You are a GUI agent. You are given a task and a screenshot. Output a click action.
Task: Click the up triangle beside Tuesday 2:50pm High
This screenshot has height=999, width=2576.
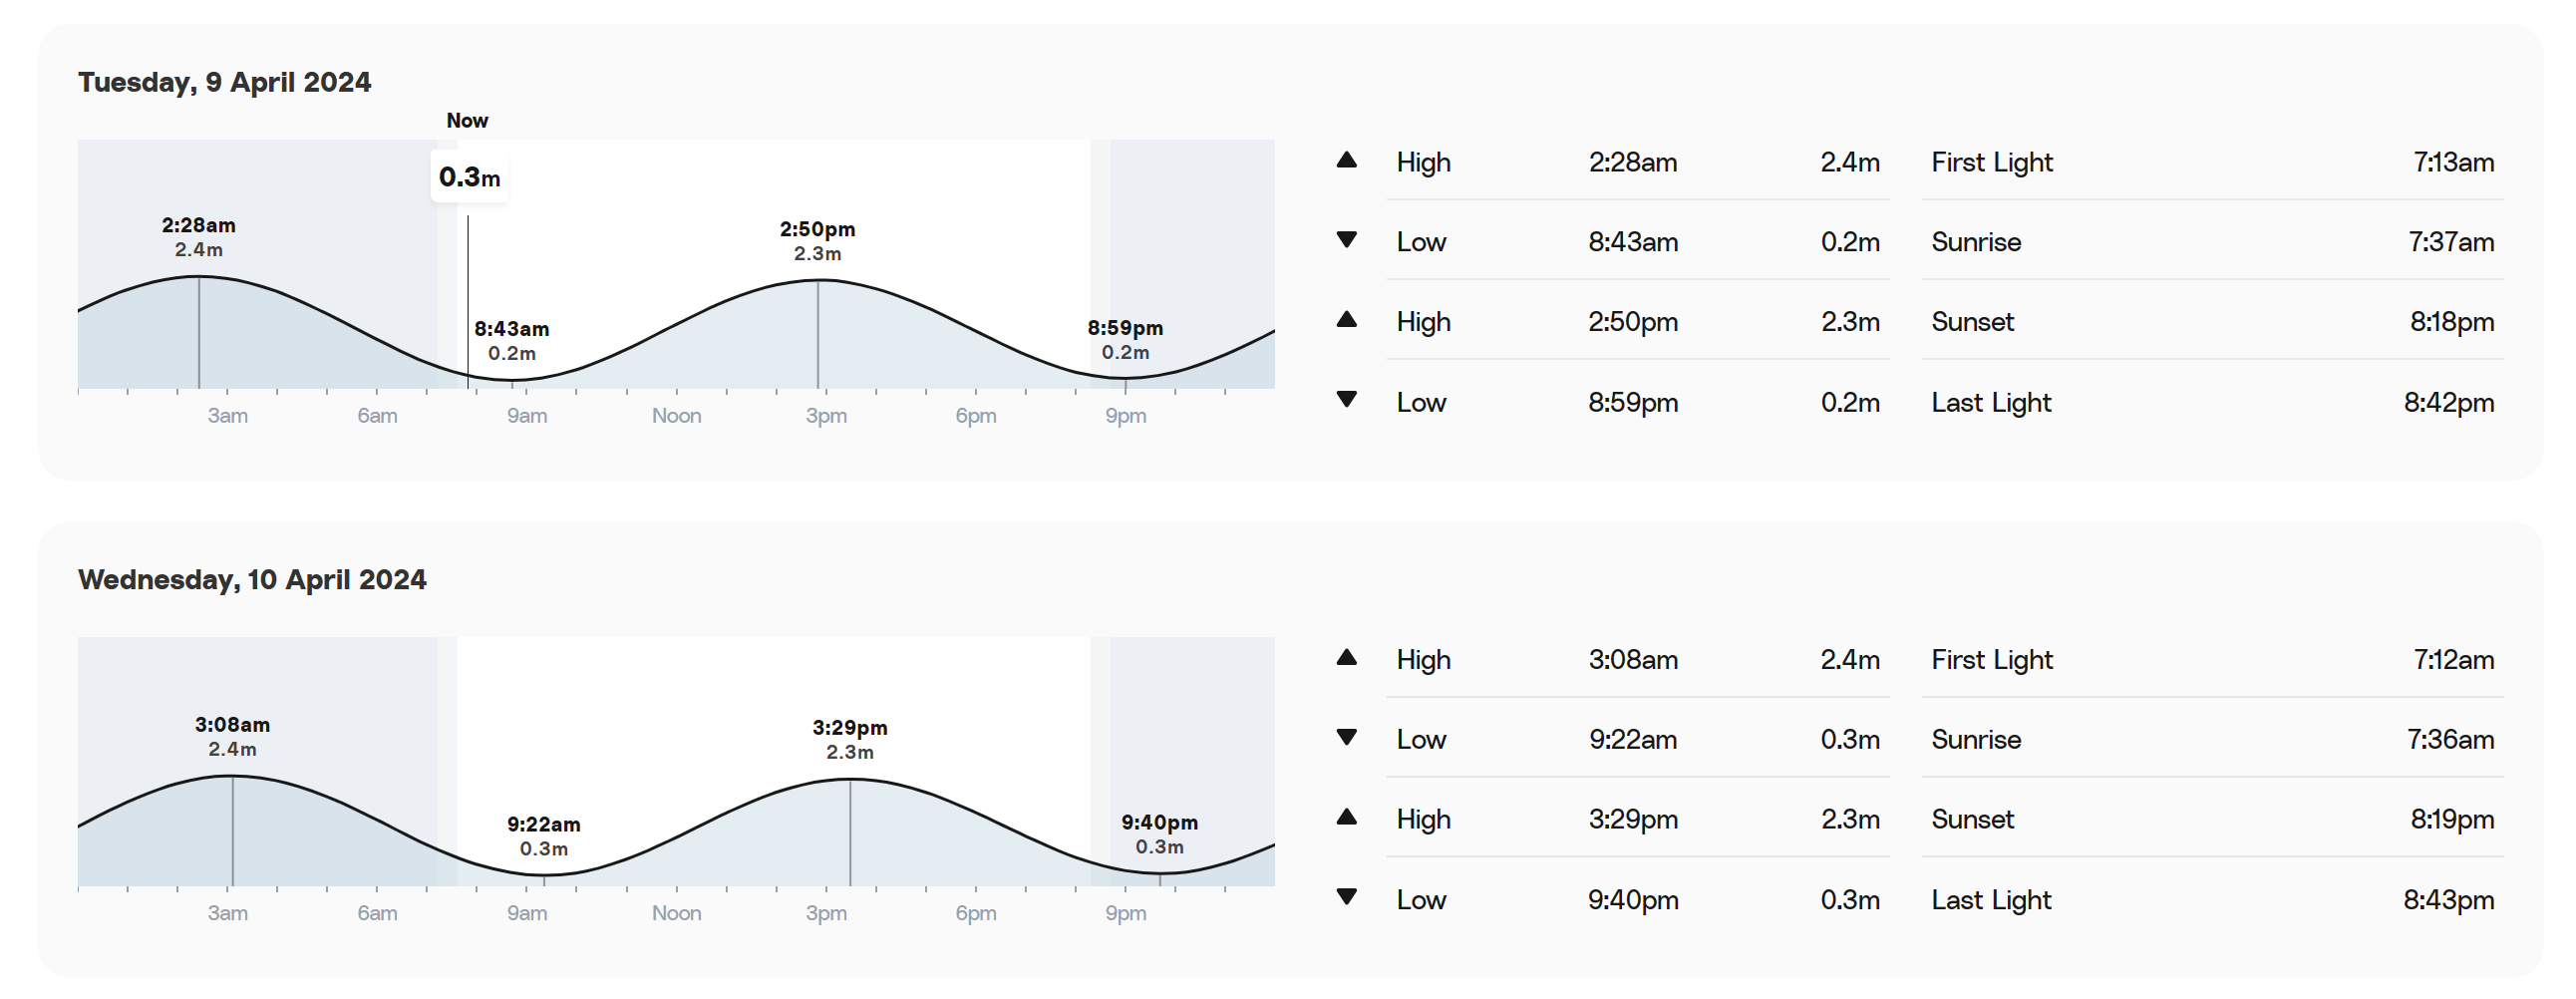(x=1347, y=320)
